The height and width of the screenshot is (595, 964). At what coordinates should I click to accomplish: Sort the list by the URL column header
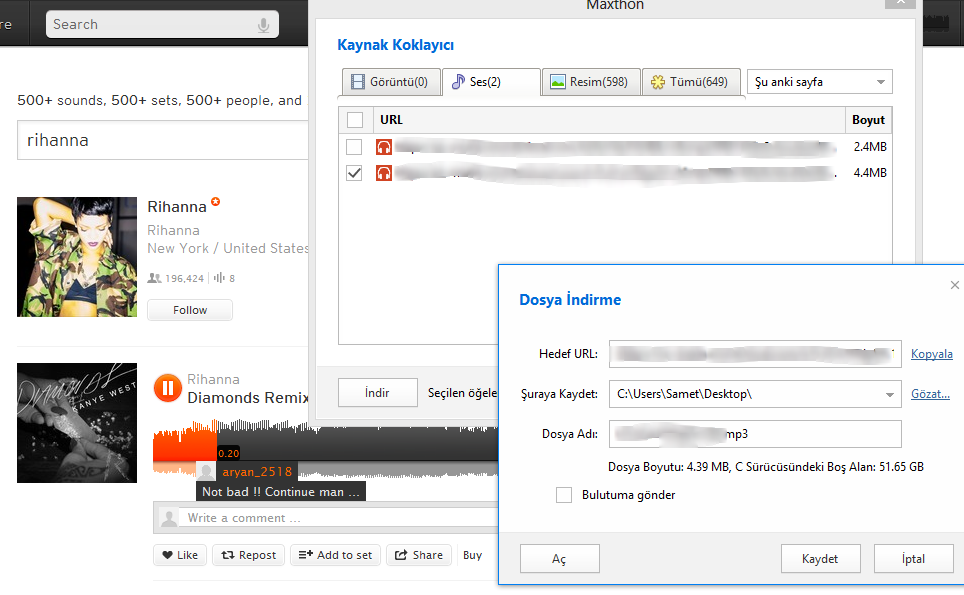pyautogui.click(x=609, y=120)
